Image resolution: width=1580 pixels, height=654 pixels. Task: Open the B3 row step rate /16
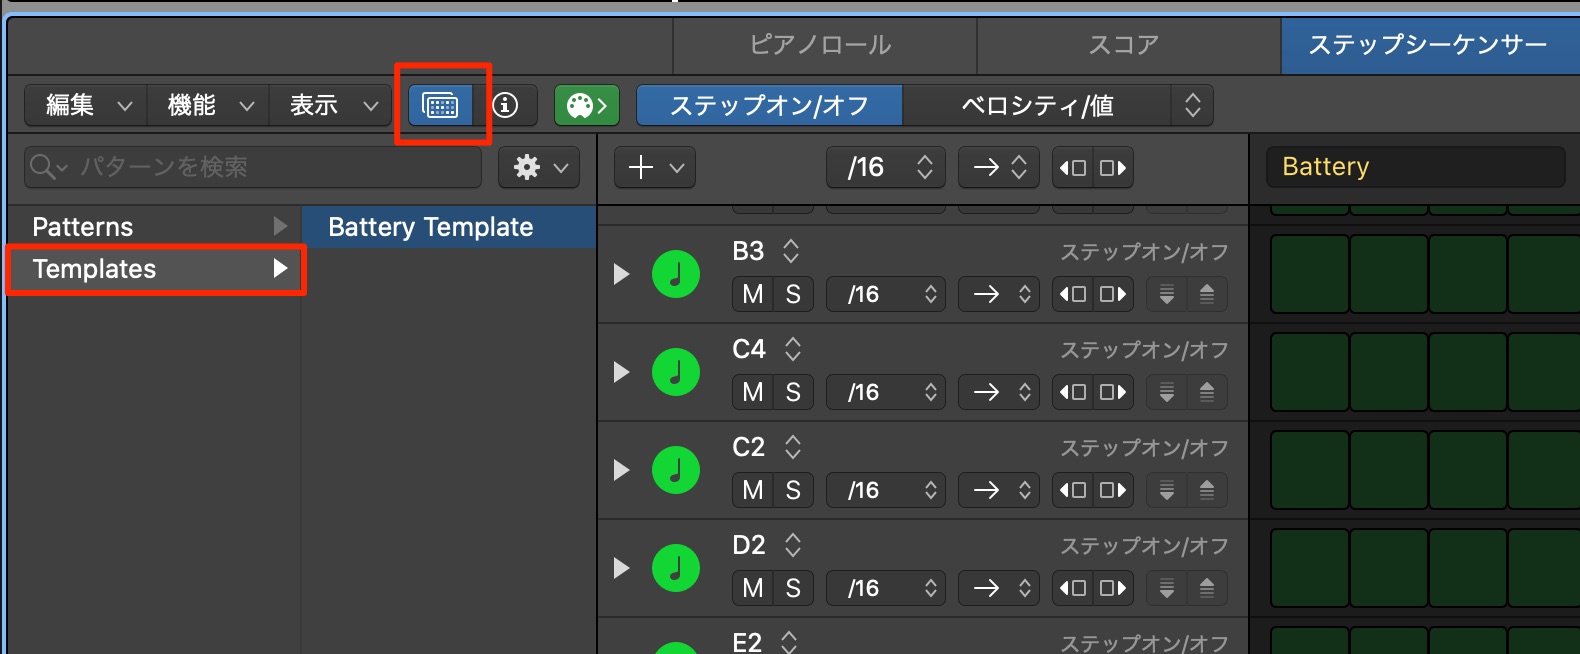[886, 294]
